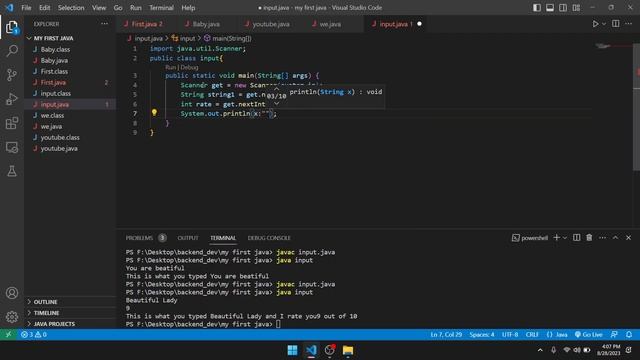Show next println overload signature
This screenshot has width=640, height=360.
(x=276, y=104)
